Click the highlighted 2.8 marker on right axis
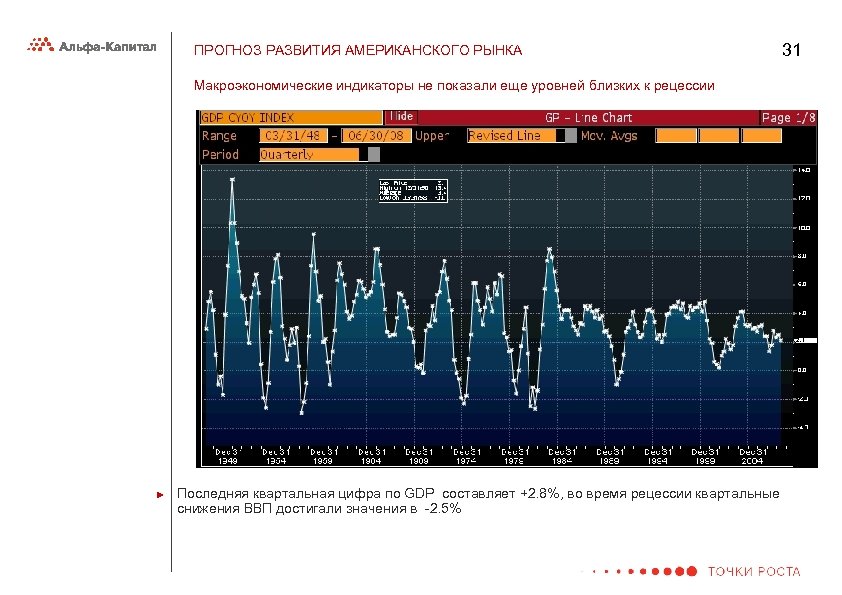The image size is (842, 595). 808,340
